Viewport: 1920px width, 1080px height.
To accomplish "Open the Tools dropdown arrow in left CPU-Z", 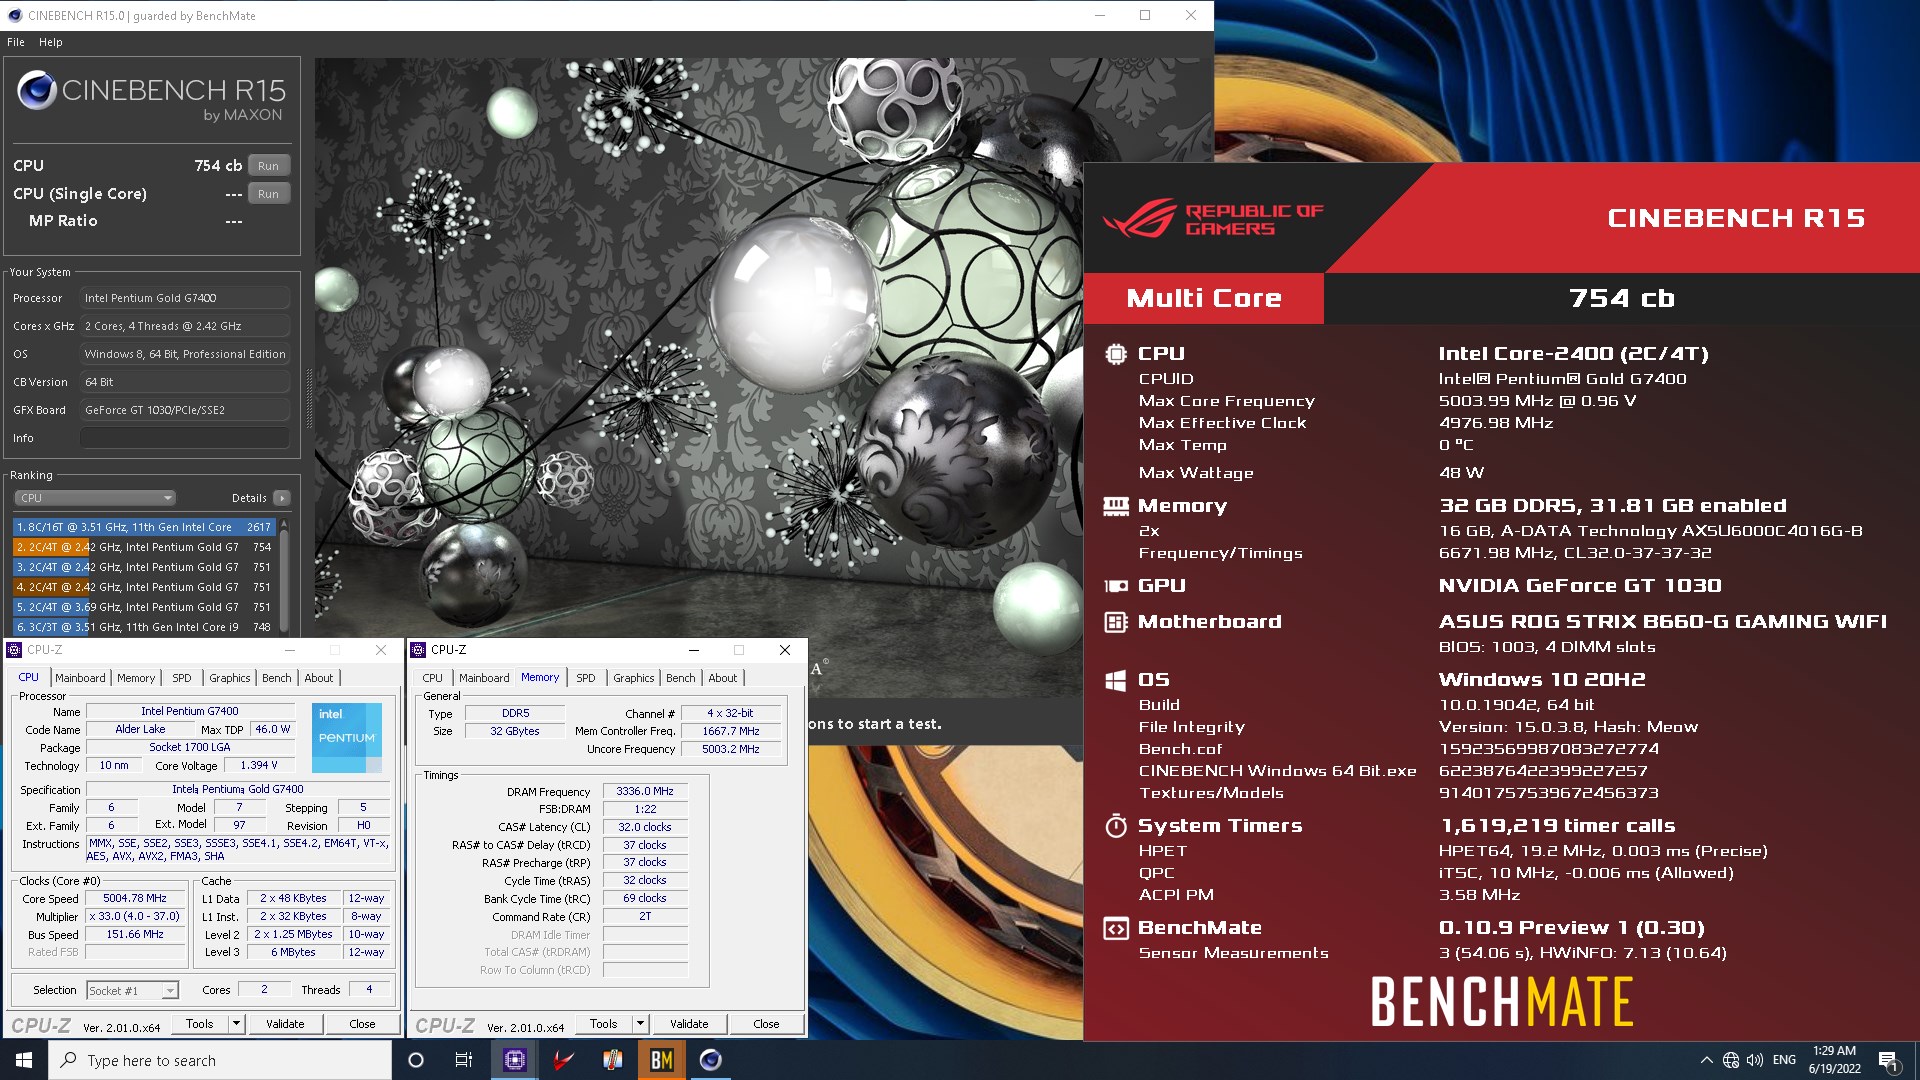I will pos(236,1024).
